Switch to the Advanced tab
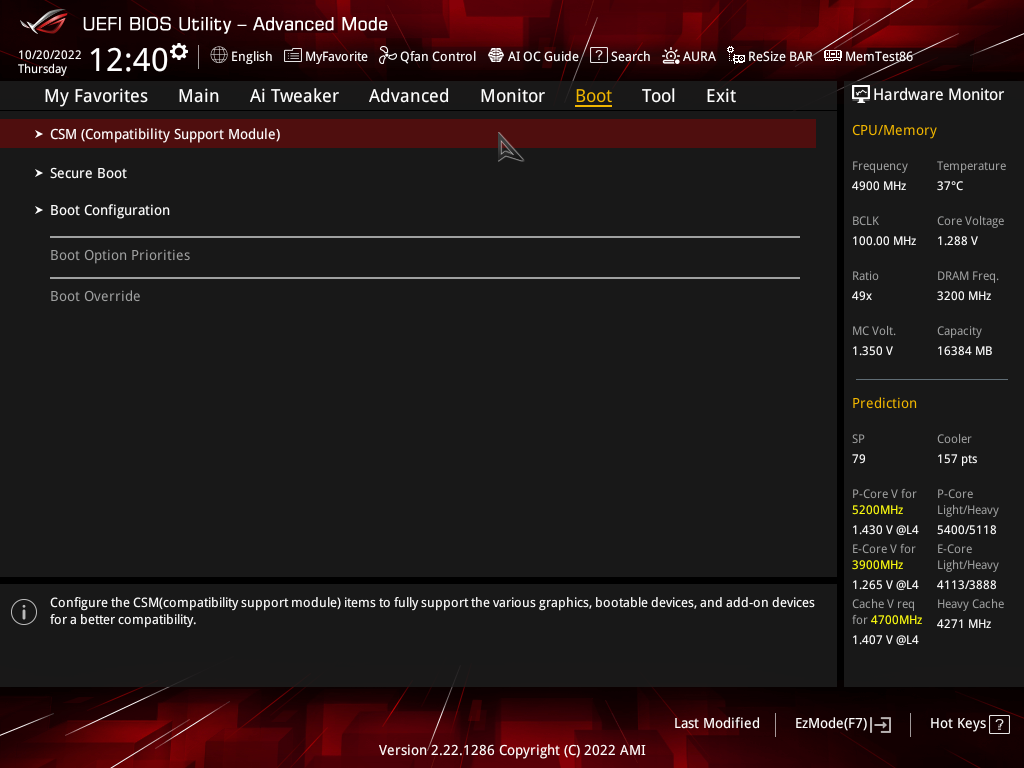The width and height of the screenshot is (1024, 768). tap(408, 96)
